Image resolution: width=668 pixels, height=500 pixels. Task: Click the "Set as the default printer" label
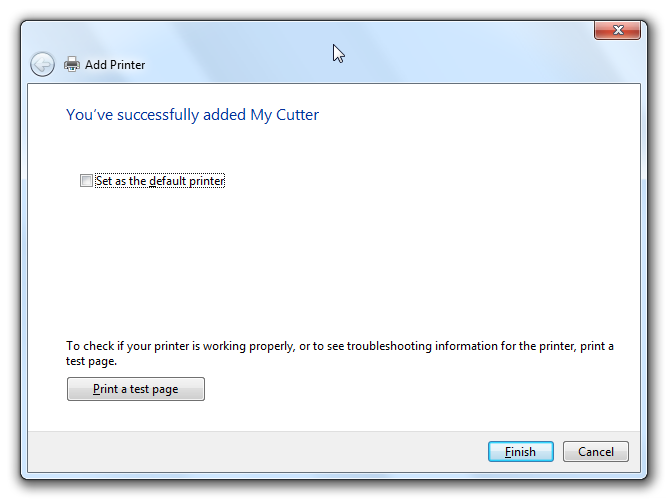coord(160,181)
